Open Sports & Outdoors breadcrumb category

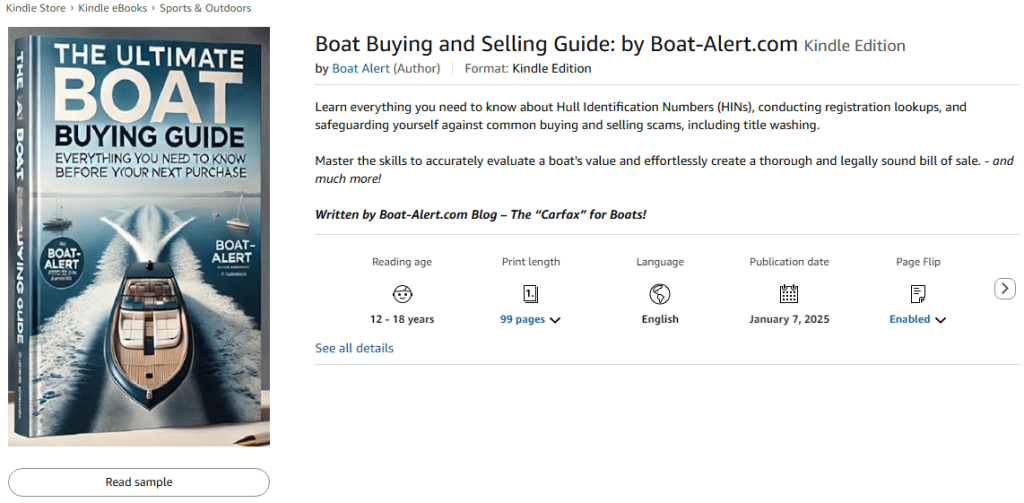pos(205,8)
